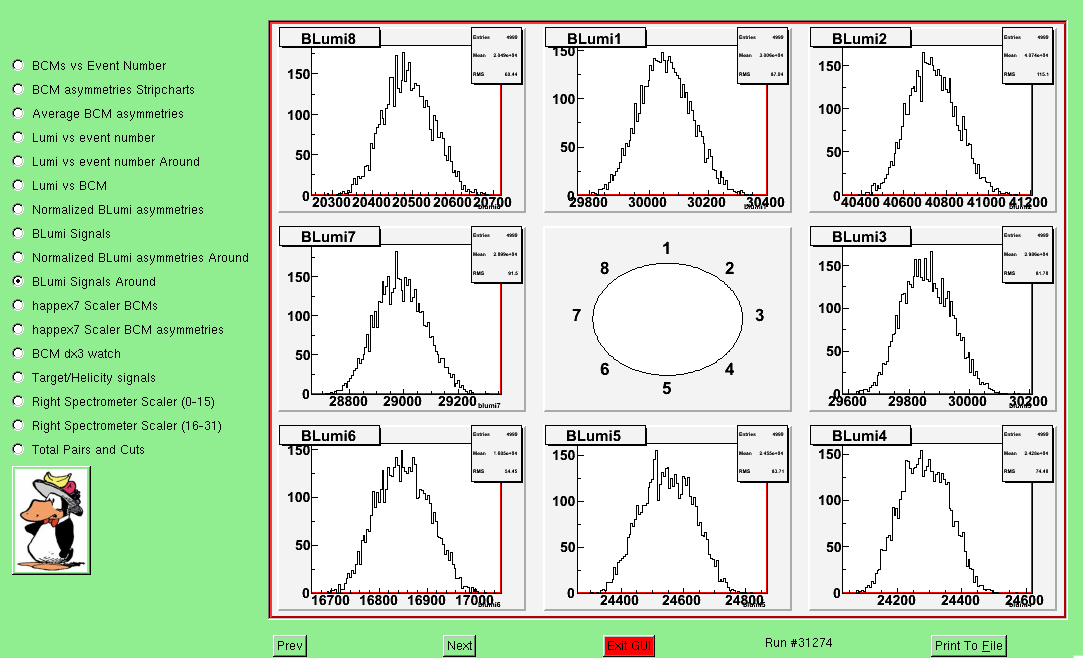
Task: Choose Normalized BLumi asymmetries option
Action: click(x=19, y=209)
